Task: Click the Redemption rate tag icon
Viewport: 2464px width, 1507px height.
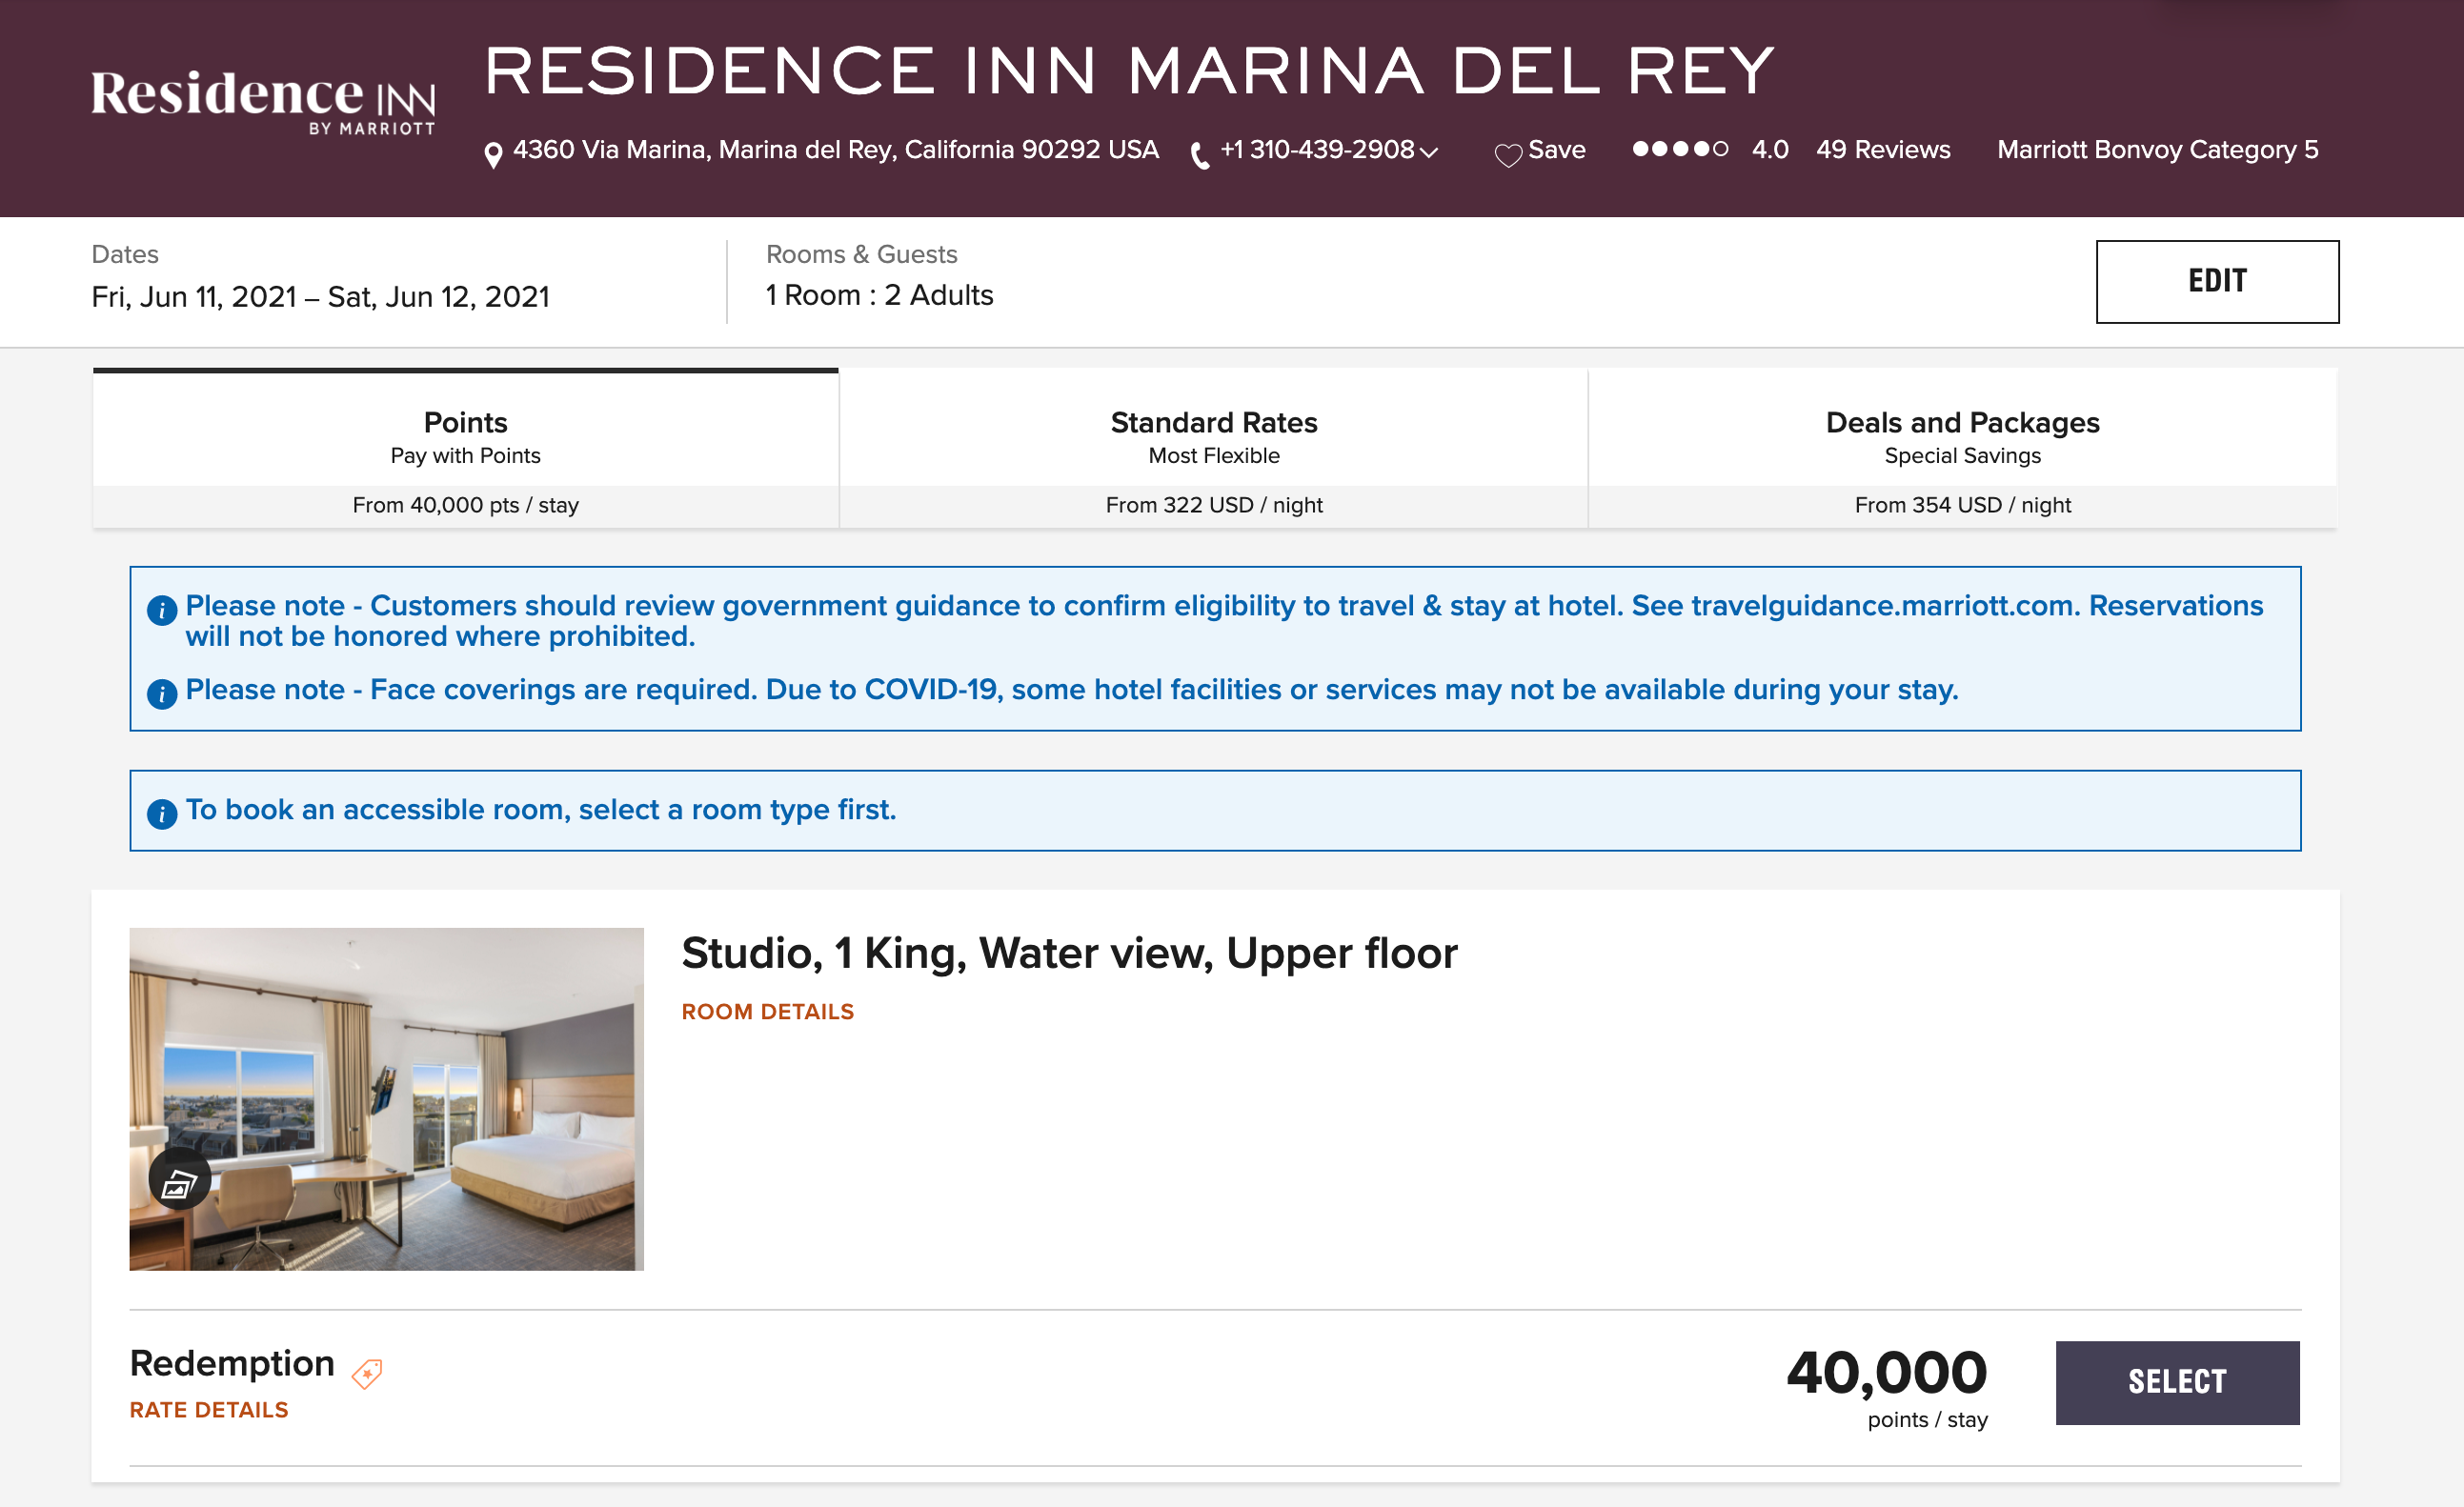Action: pos(367,1373)
